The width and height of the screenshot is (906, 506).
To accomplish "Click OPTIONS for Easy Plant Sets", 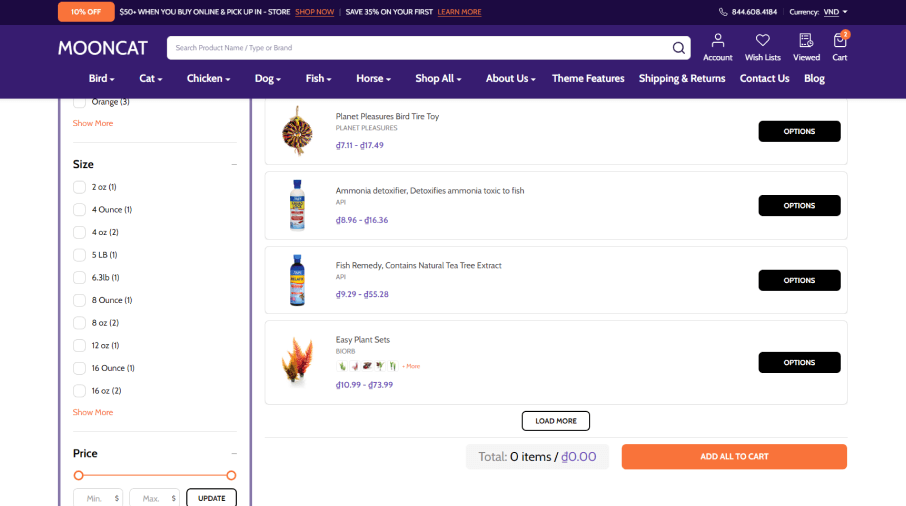I will tap(799, 362).
